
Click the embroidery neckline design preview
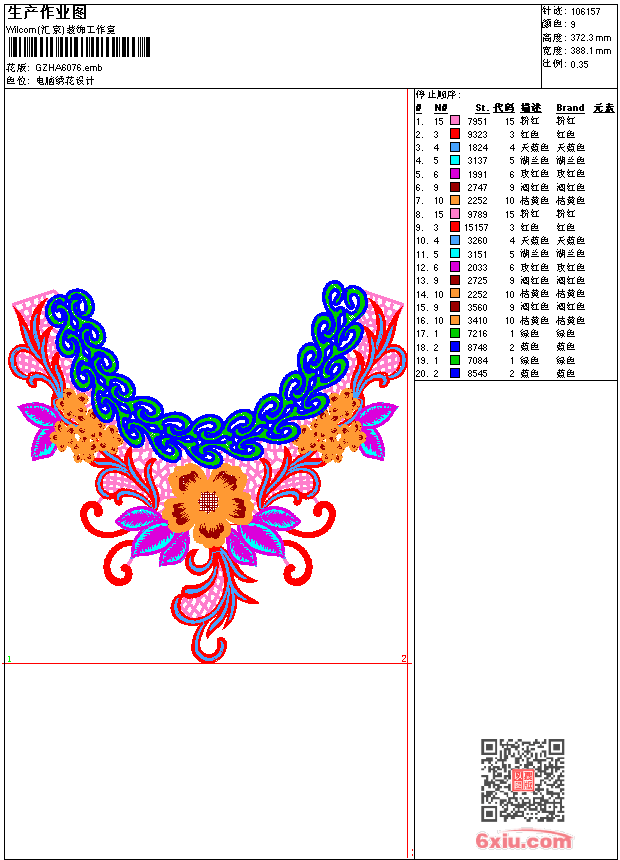(207, 472)
